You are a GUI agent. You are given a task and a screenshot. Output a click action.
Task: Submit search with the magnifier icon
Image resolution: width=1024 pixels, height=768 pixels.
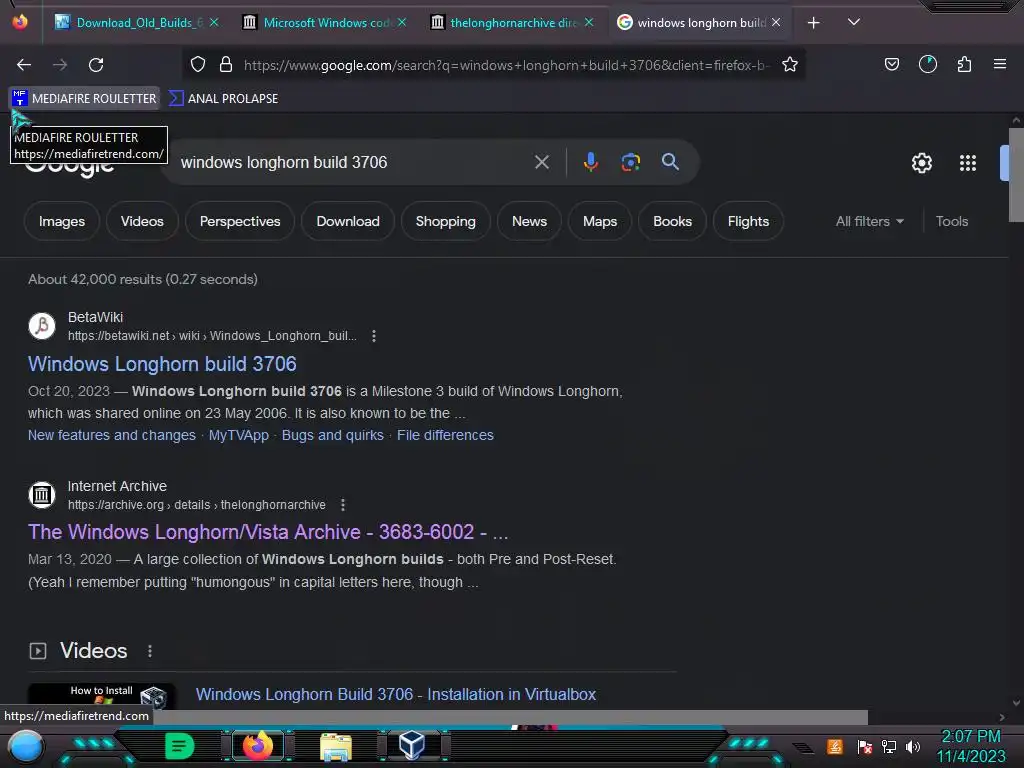click(670, 162)
